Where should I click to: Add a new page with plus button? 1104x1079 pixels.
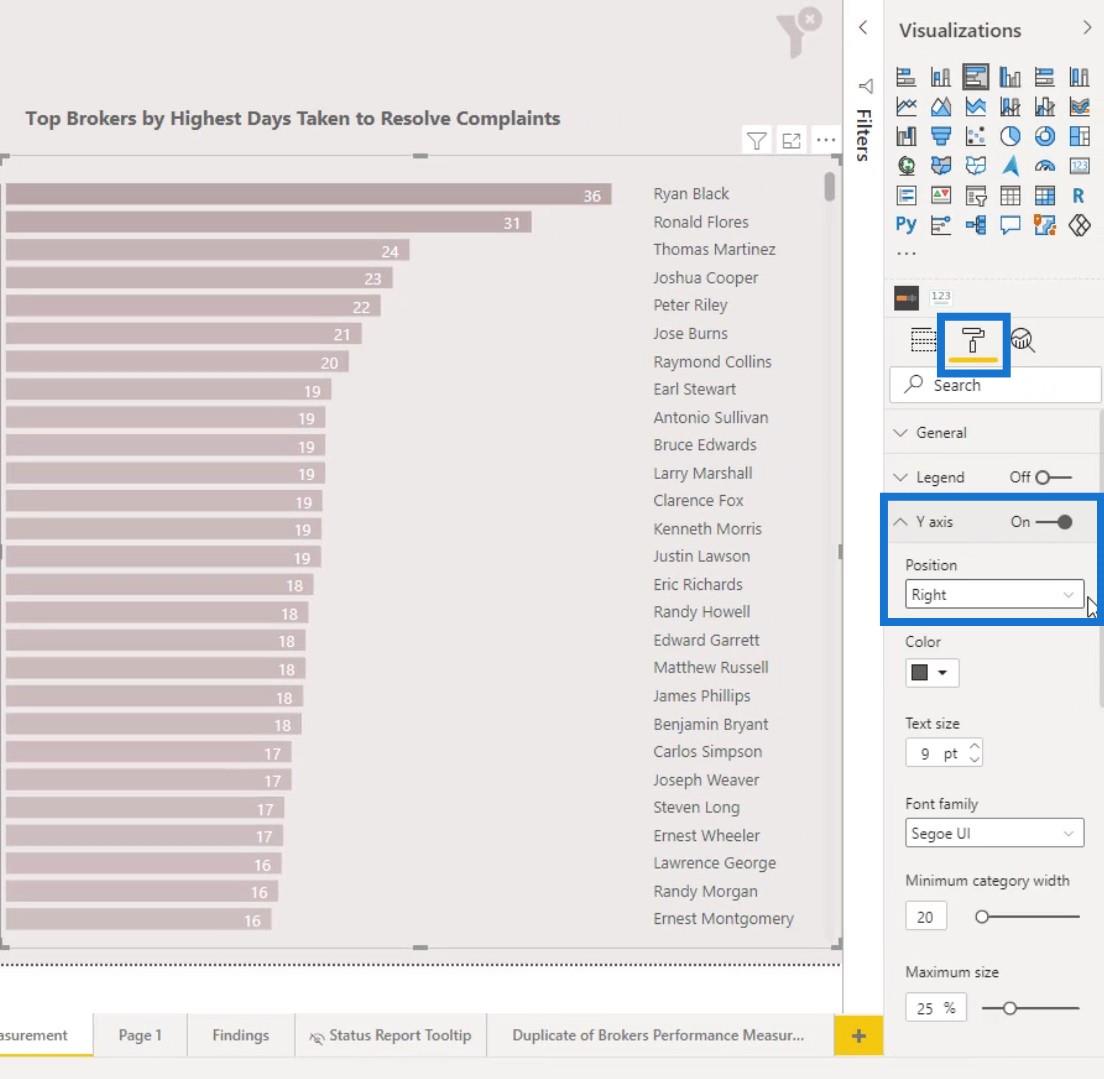tap(858, 1035)
